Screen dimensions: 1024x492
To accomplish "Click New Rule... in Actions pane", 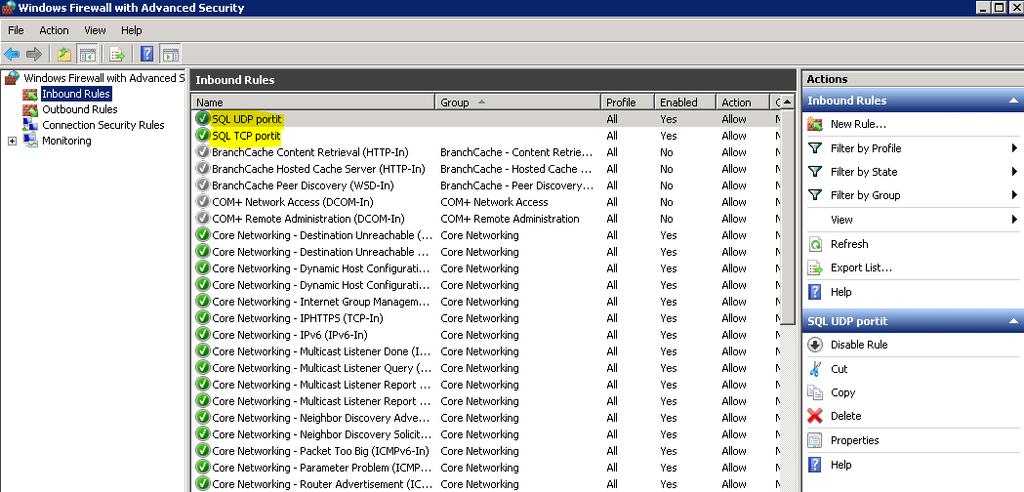I will point(858,124).
